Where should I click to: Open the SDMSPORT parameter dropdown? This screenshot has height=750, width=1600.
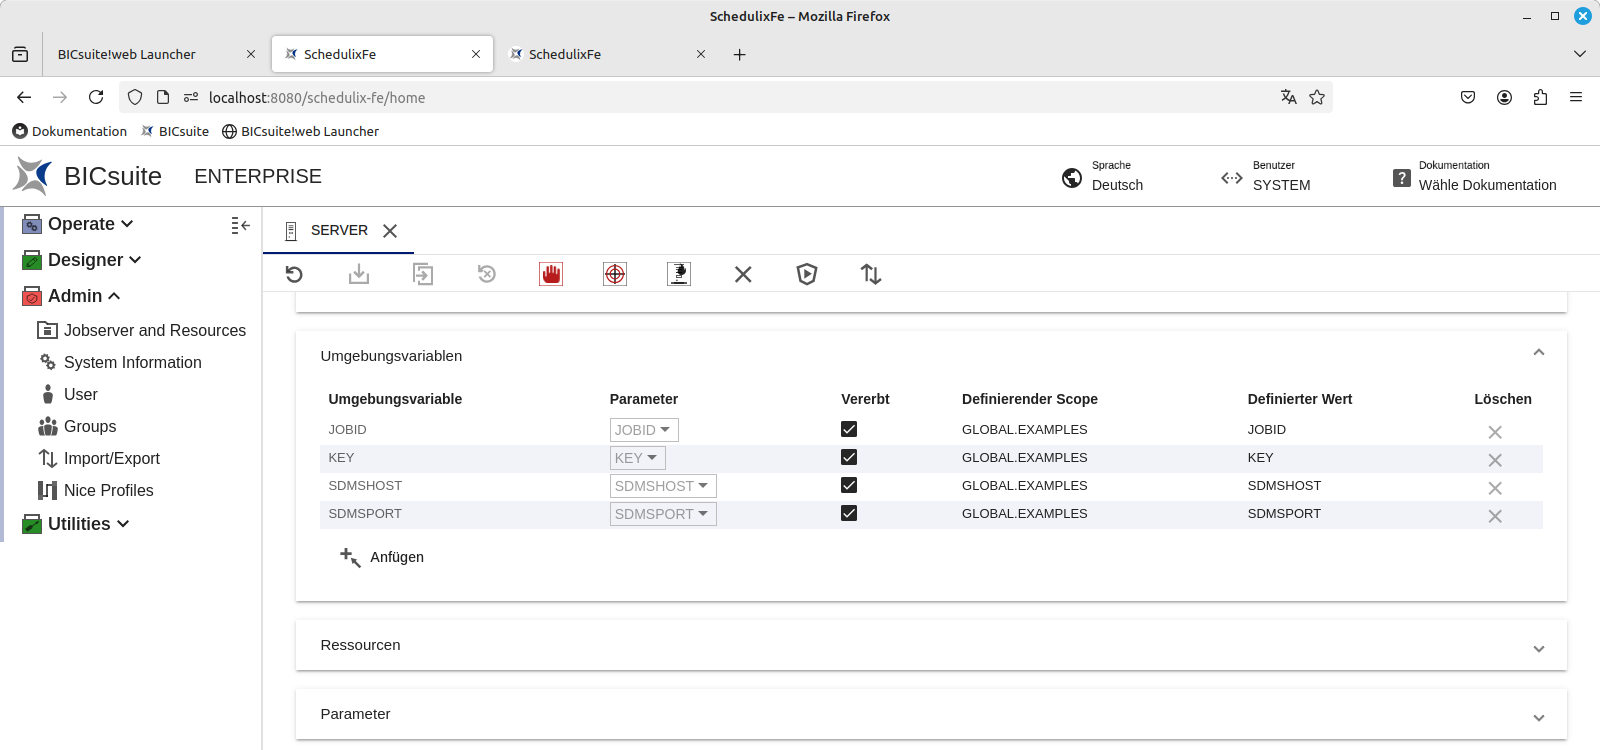(x=663, y=514)
